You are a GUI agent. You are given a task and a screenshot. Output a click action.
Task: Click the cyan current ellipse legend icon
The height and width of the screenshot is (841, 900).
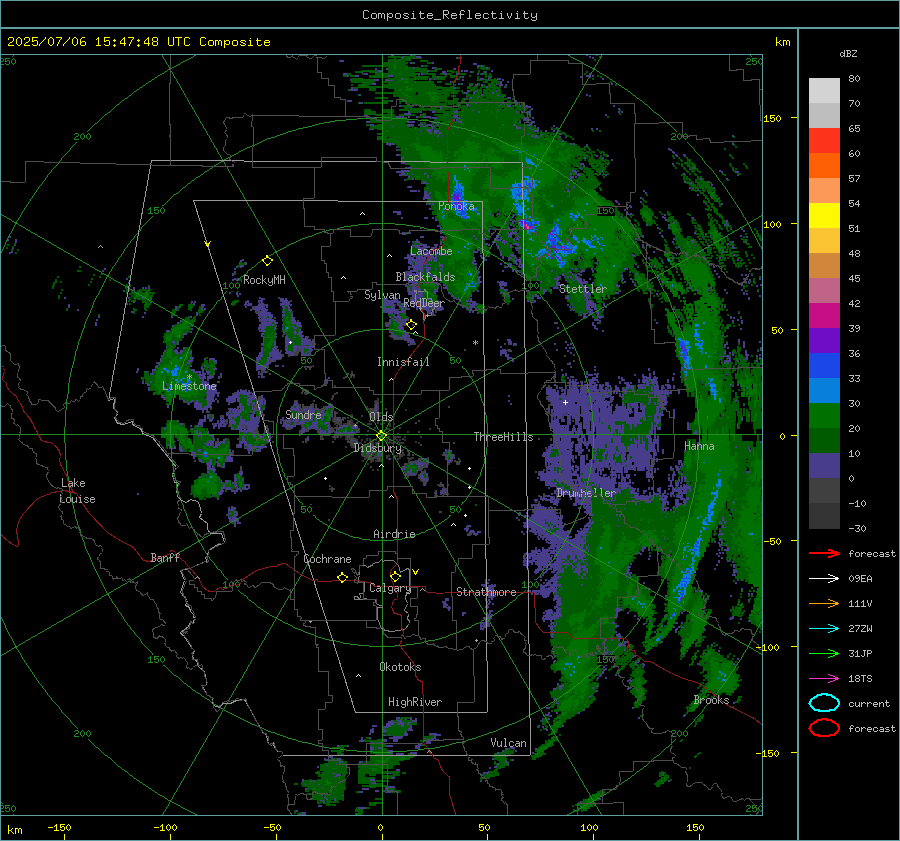pos(824,703)
